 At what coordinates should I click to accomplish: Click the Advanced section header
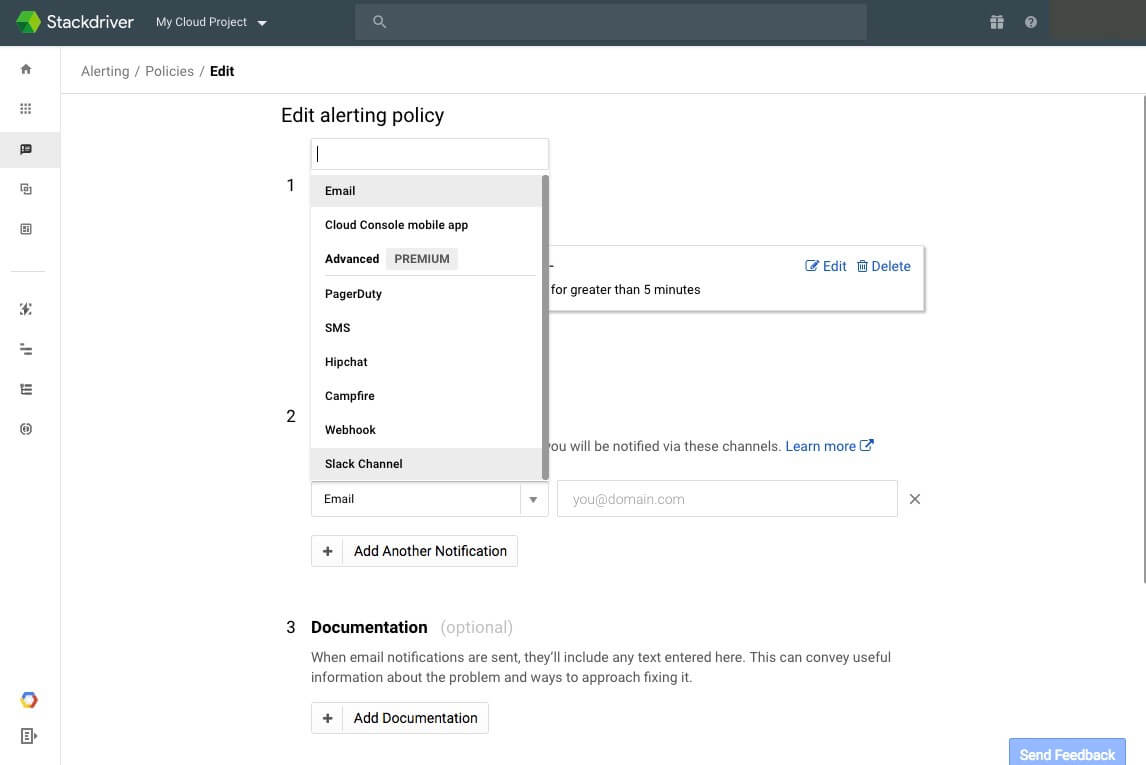tap(352, 259)
